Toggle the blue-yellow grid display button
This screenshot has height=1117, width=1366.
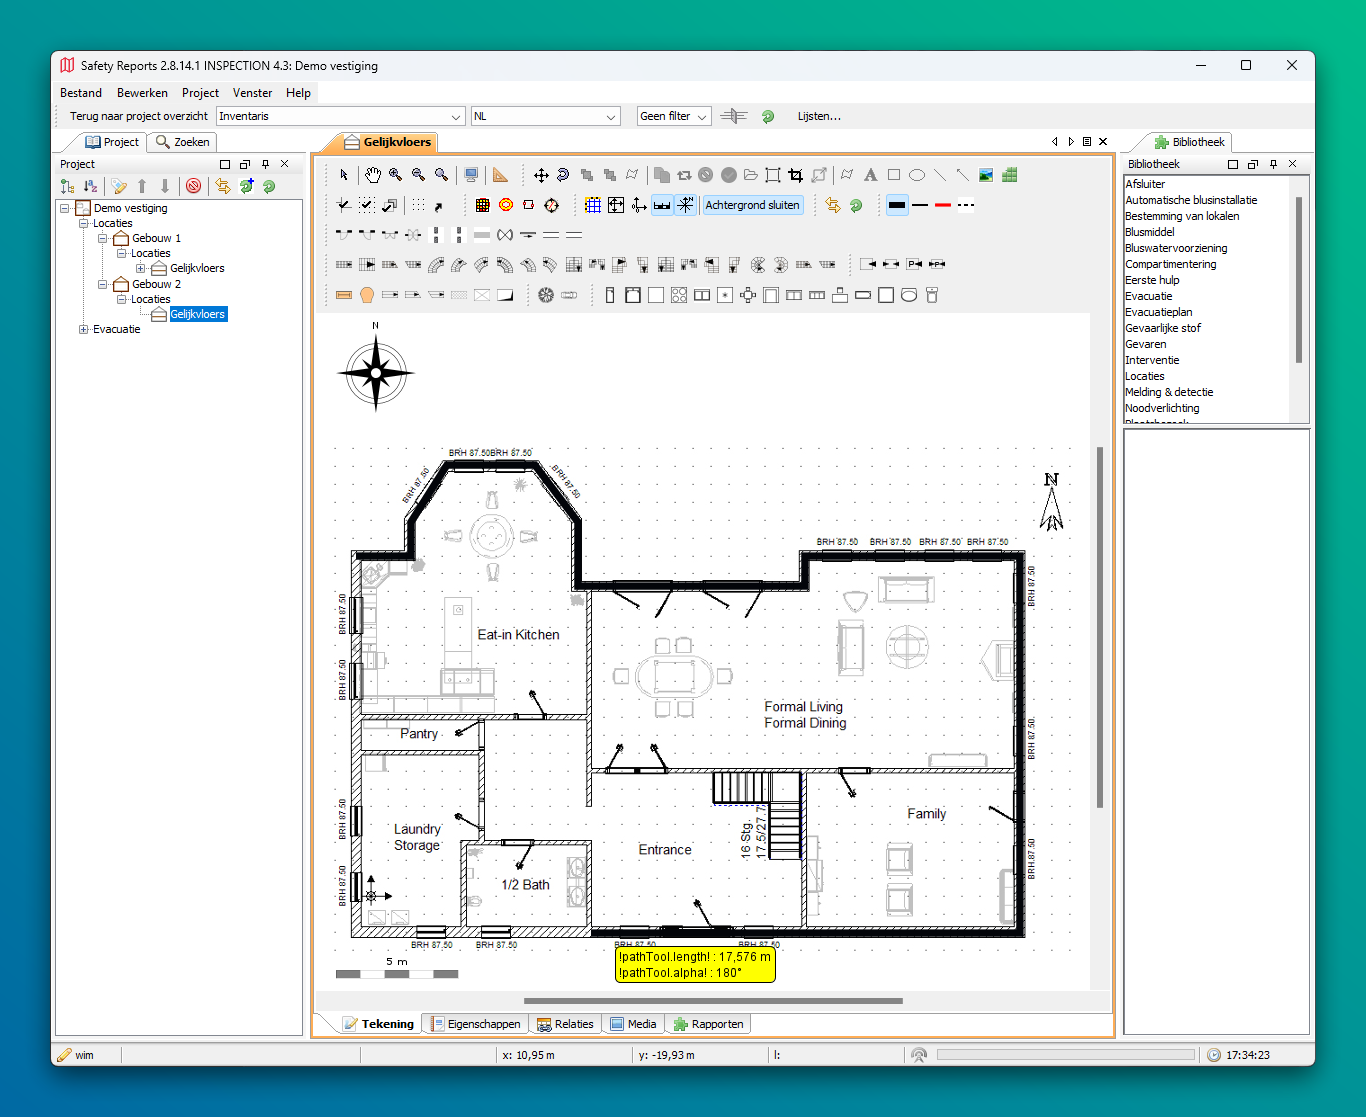click(593, 205)
